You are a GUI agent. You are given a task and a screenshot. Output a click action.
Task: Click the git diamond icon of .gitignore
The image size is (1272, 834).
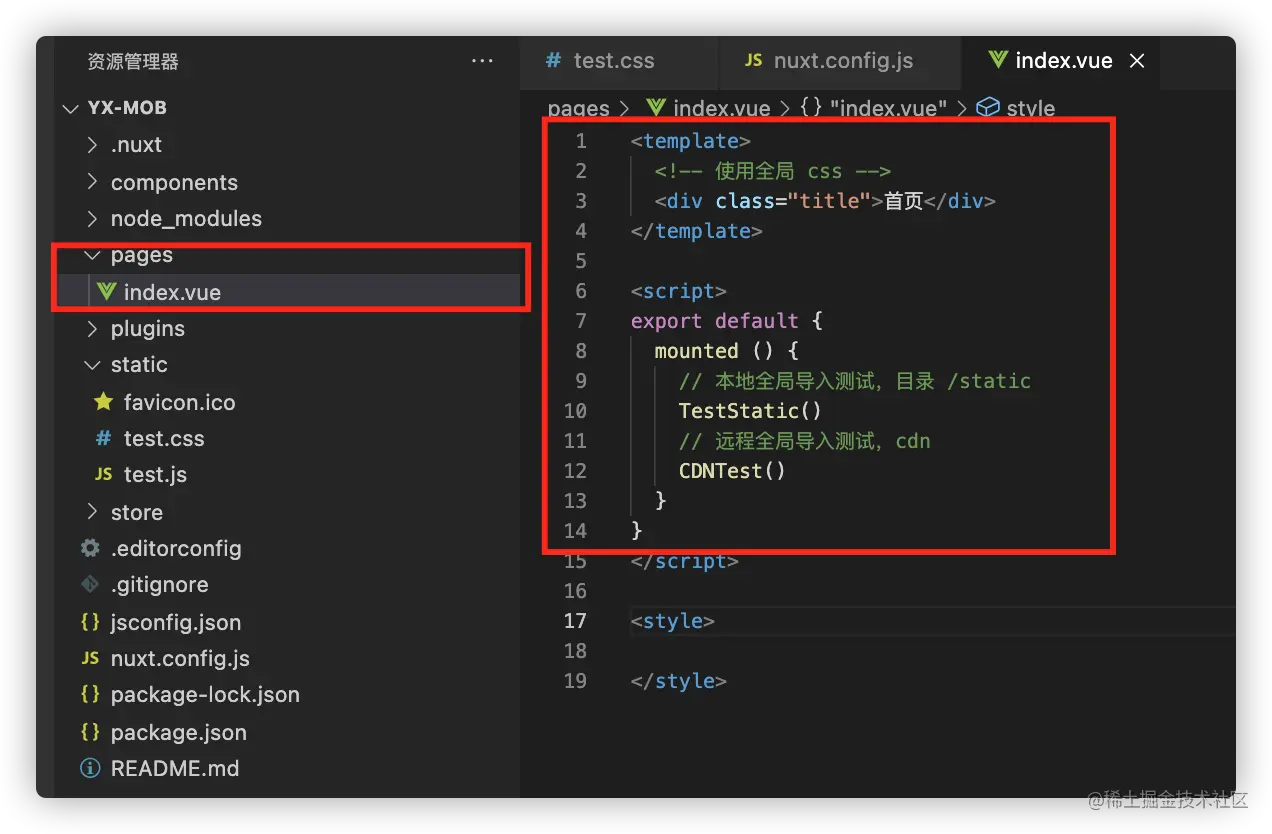[90, 585]
